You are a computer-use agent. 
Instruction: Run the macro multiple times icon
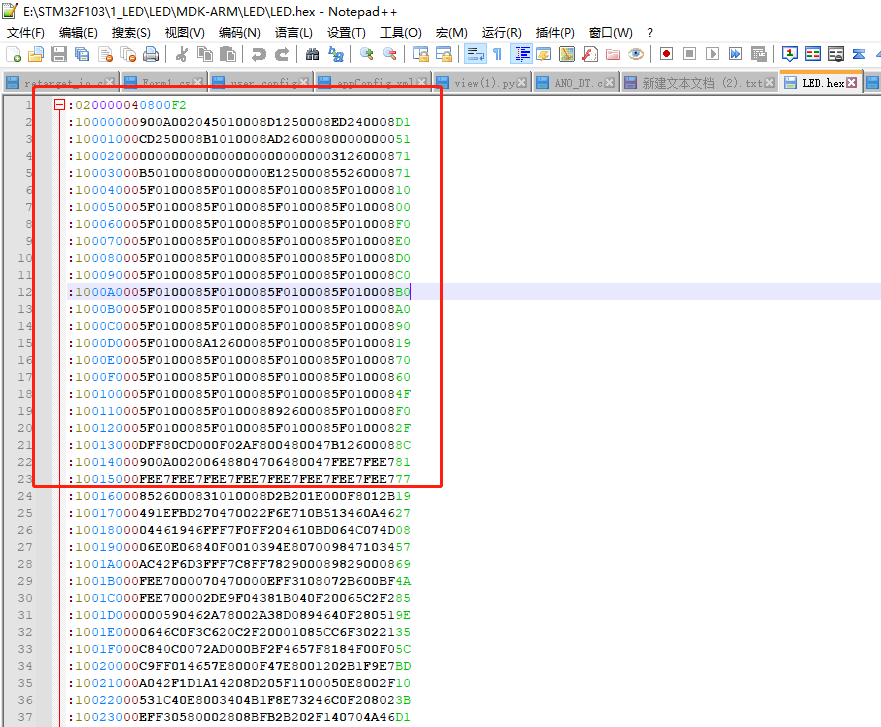[735, 54]
